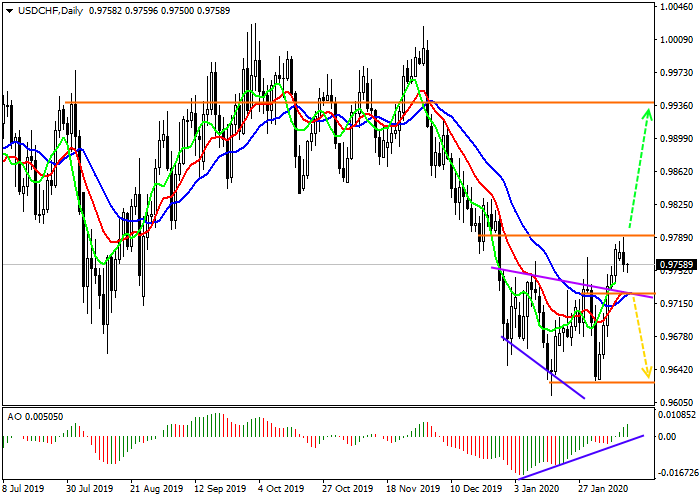This screenshot has height=500, width=700.
Task: Click the 0.99360 price axis label
Action: [677, 106]
